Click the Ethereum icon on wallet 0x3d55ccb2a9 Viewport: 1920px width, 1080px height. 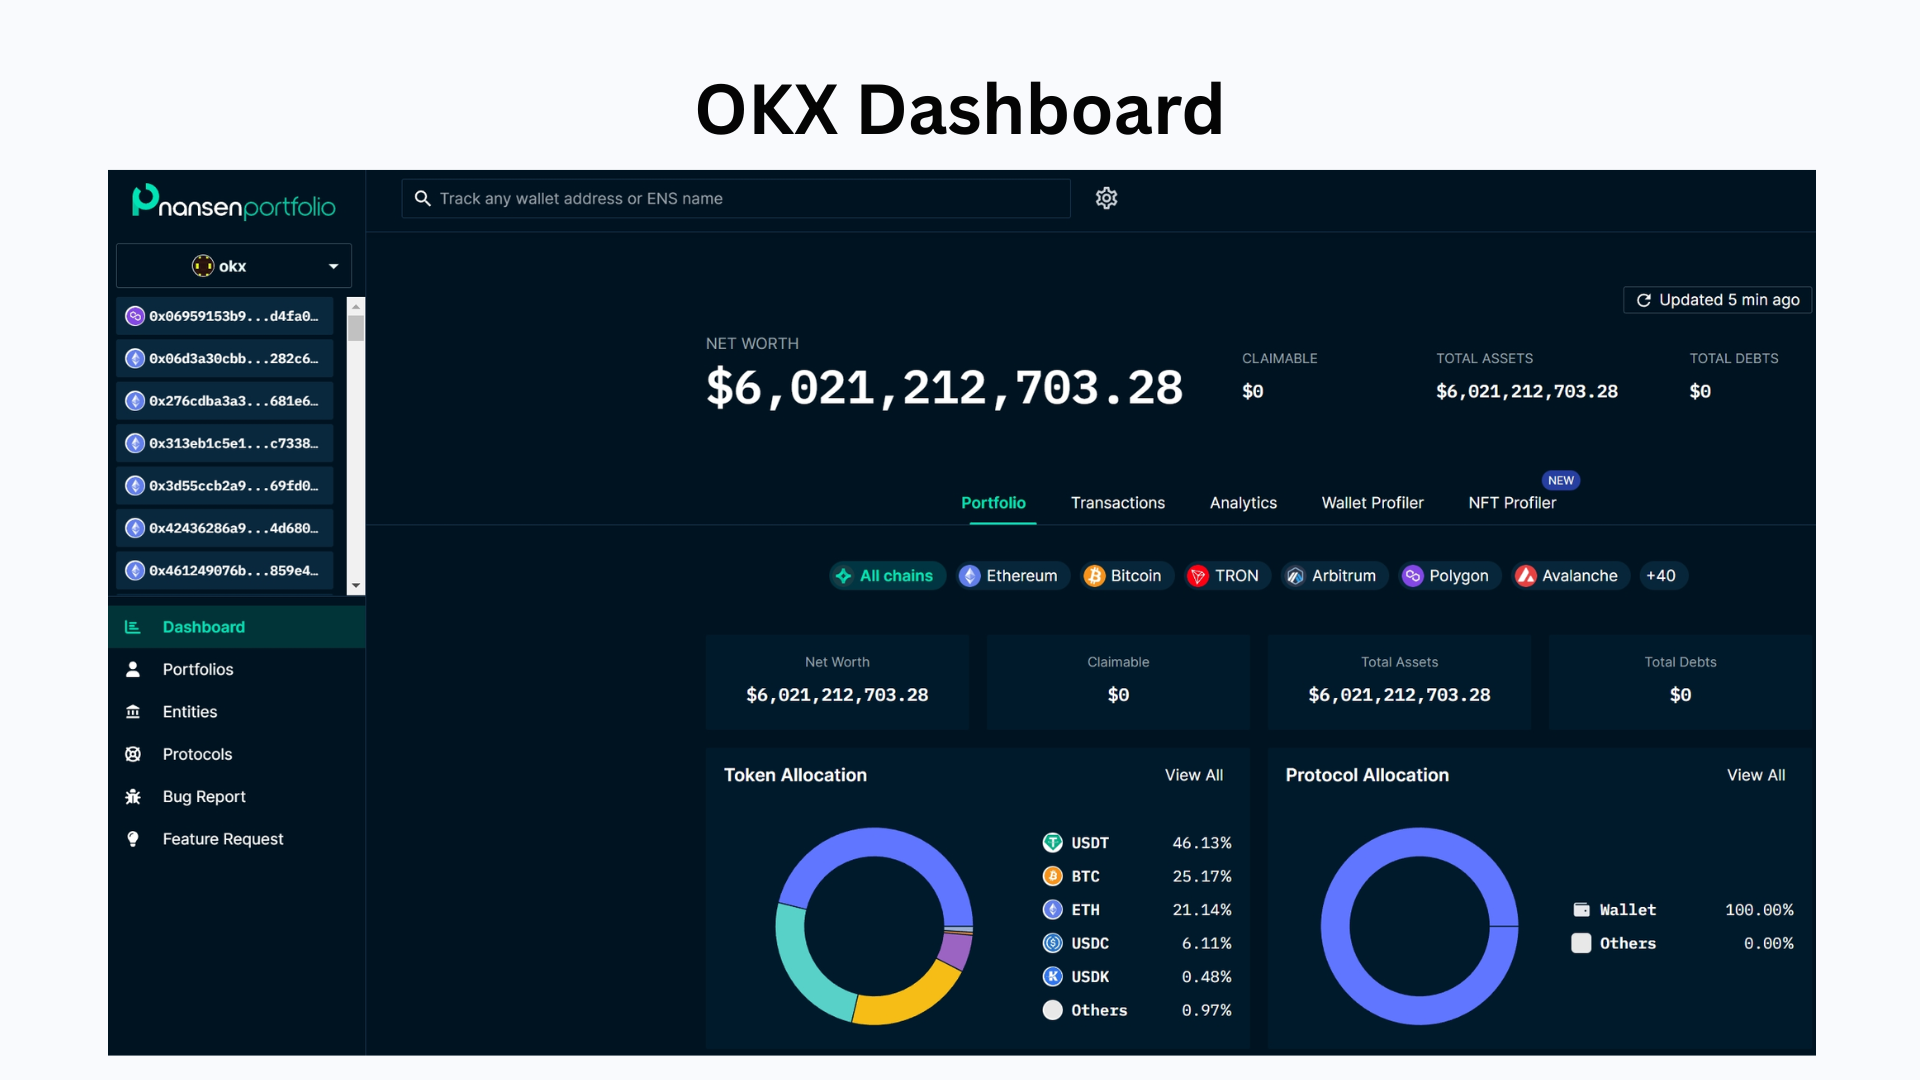tap(135, 485)
